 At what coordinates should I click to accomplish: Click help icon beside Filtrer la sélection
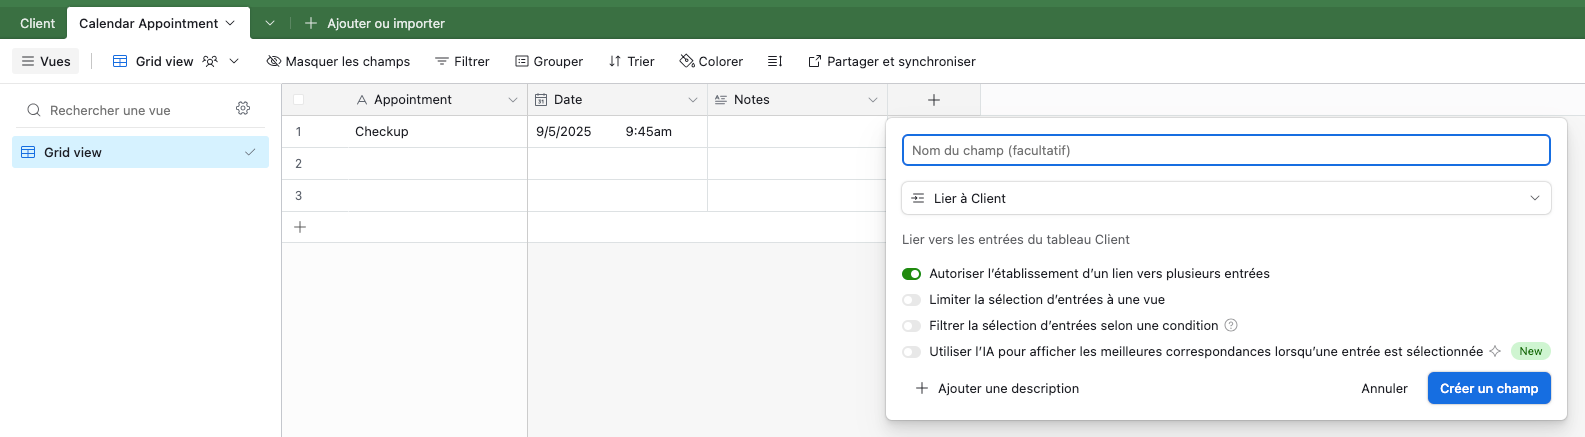(1231, 325)
